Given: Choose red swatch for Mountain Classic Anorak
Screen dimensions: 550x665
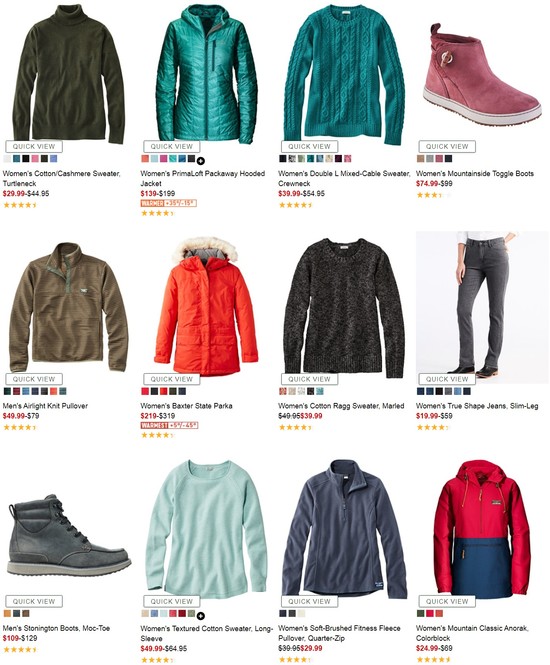Looking at the screenshot, I should click(430, 613).
